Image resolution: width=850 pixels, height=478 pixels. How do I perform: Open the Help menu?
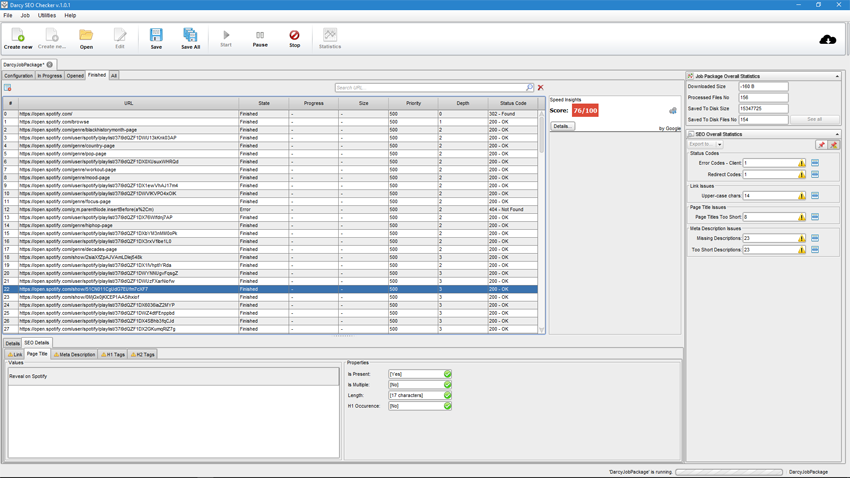(70, 15)
